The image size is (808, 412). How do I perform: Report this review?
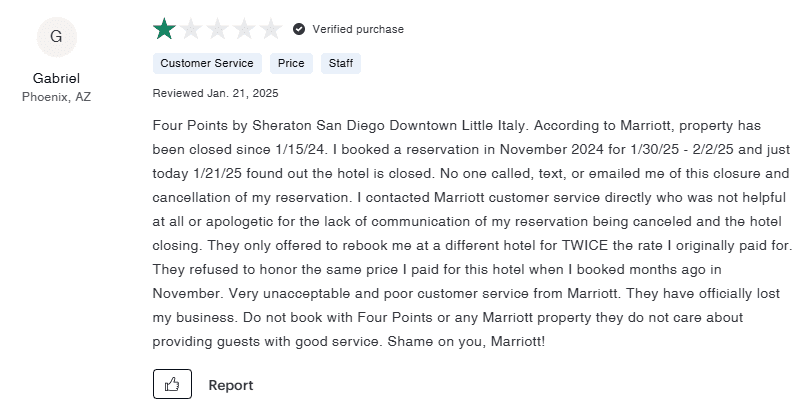click(x=230, y=385)
